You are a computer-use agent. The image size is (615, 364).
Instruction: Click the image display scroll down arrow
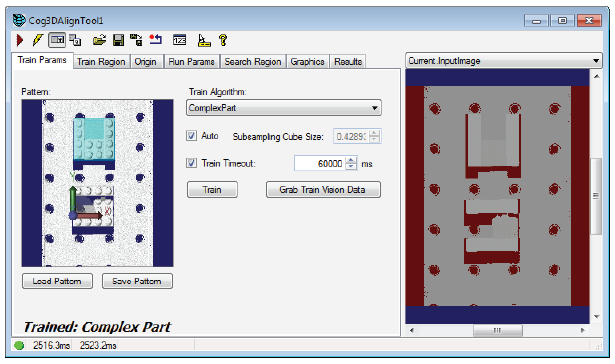596,317
